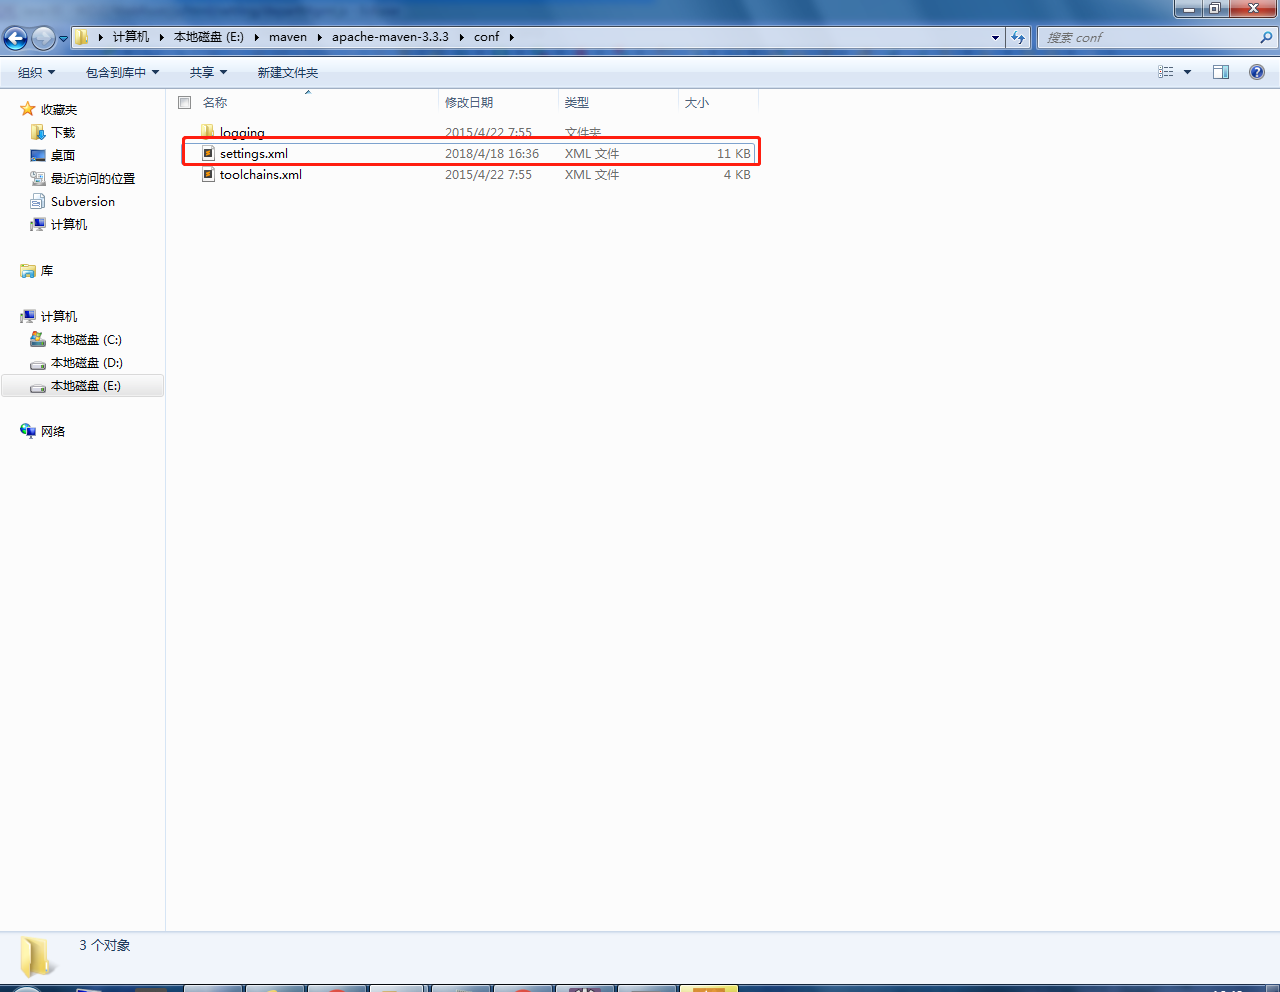The image size is (1280, 992).
Task: Select 本地磁盘 (C:) in navigation pane
Action: (86, 340)
